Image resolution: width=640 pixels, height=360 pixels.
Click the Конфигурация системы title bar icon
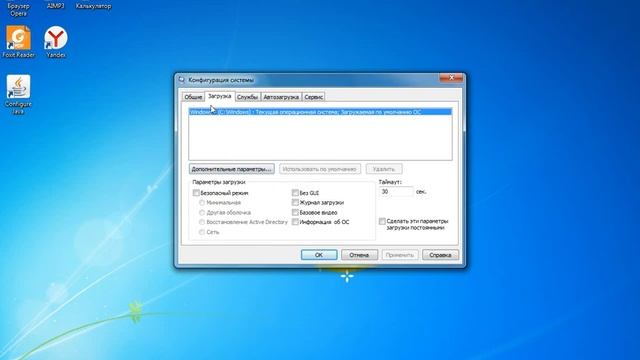182,80
